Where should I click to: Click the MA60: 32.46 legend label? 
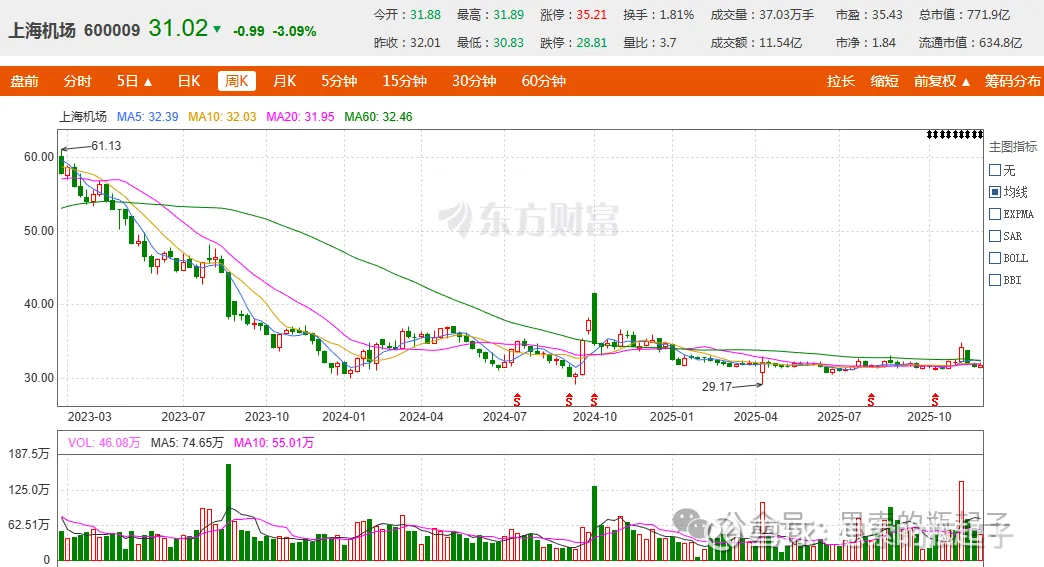pos(378,117)
